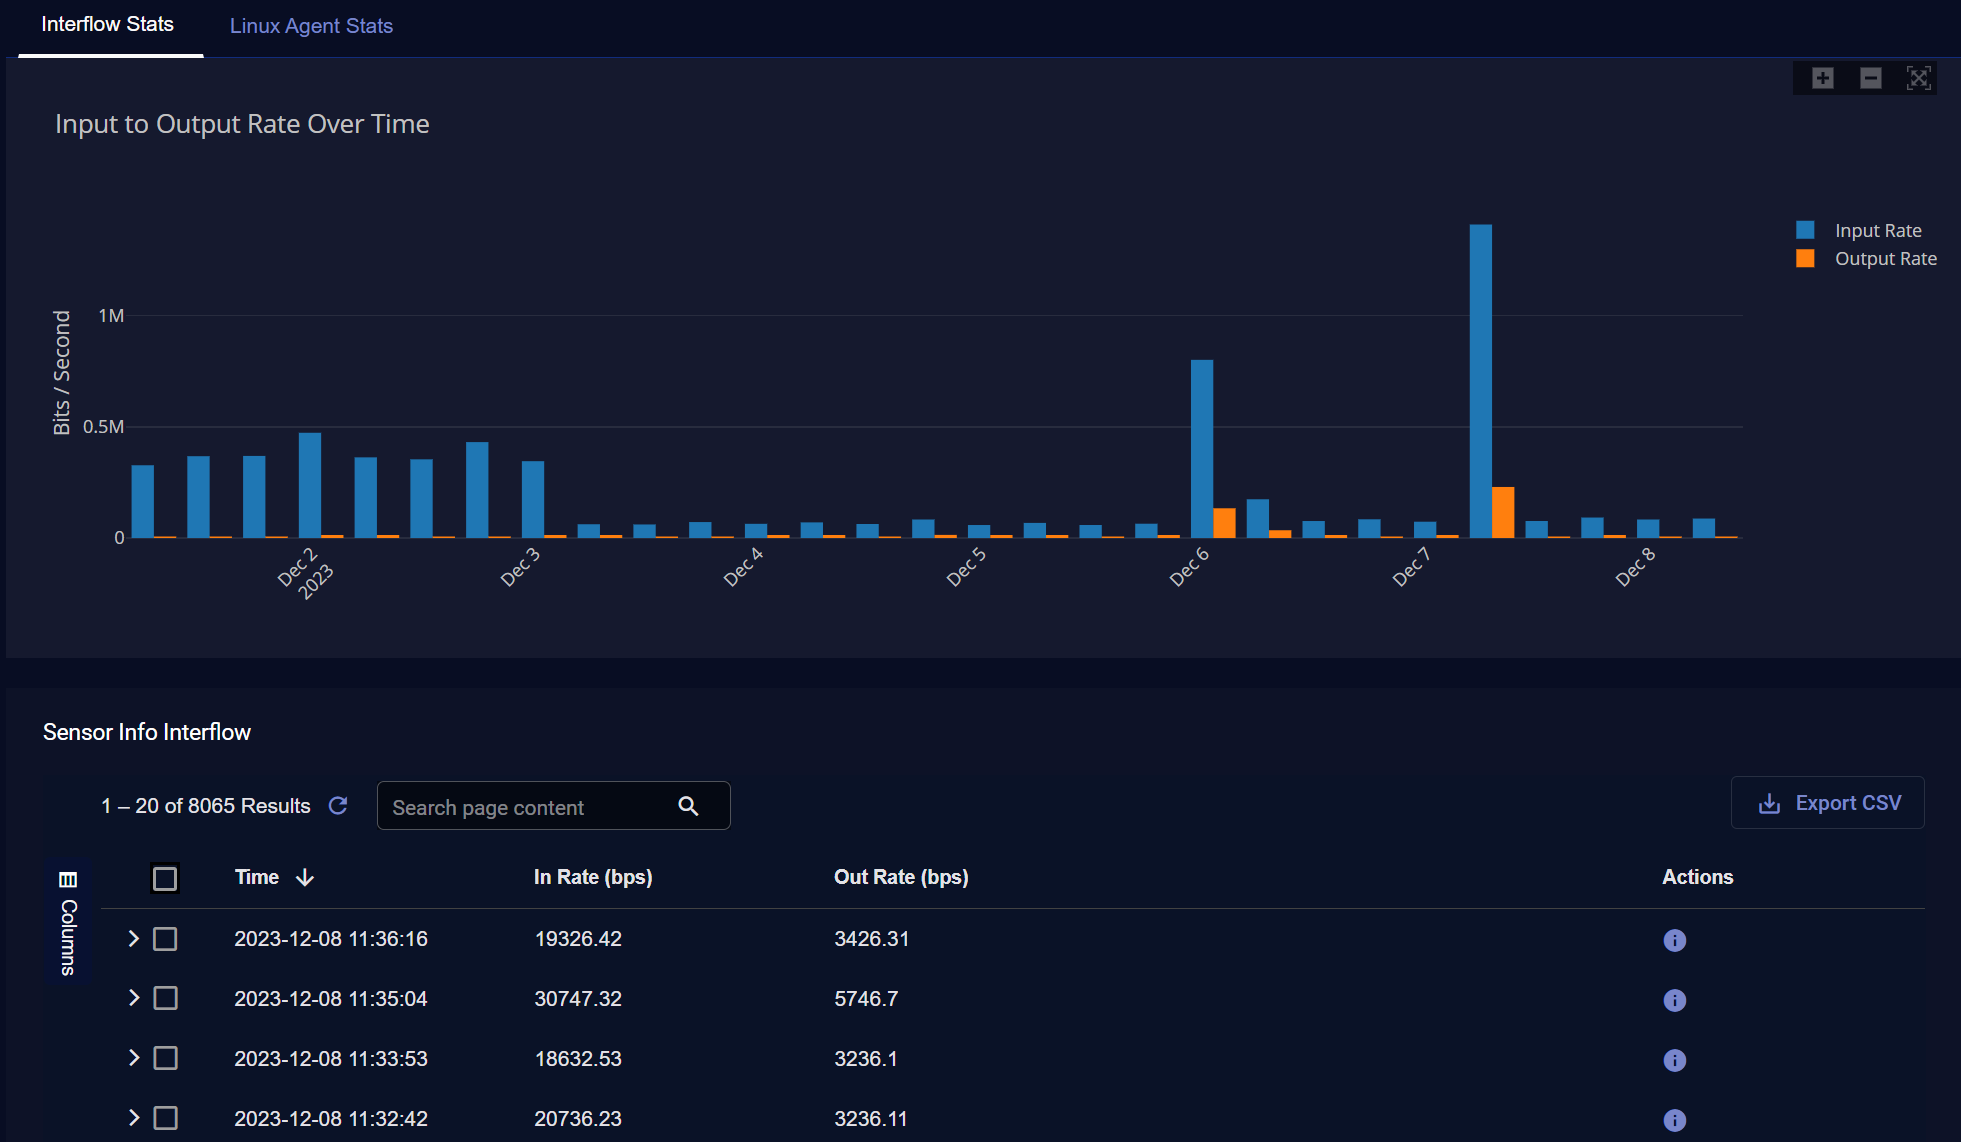Click the magnifier search icon
1961x1142 pixels.
[x=688, y=806]
